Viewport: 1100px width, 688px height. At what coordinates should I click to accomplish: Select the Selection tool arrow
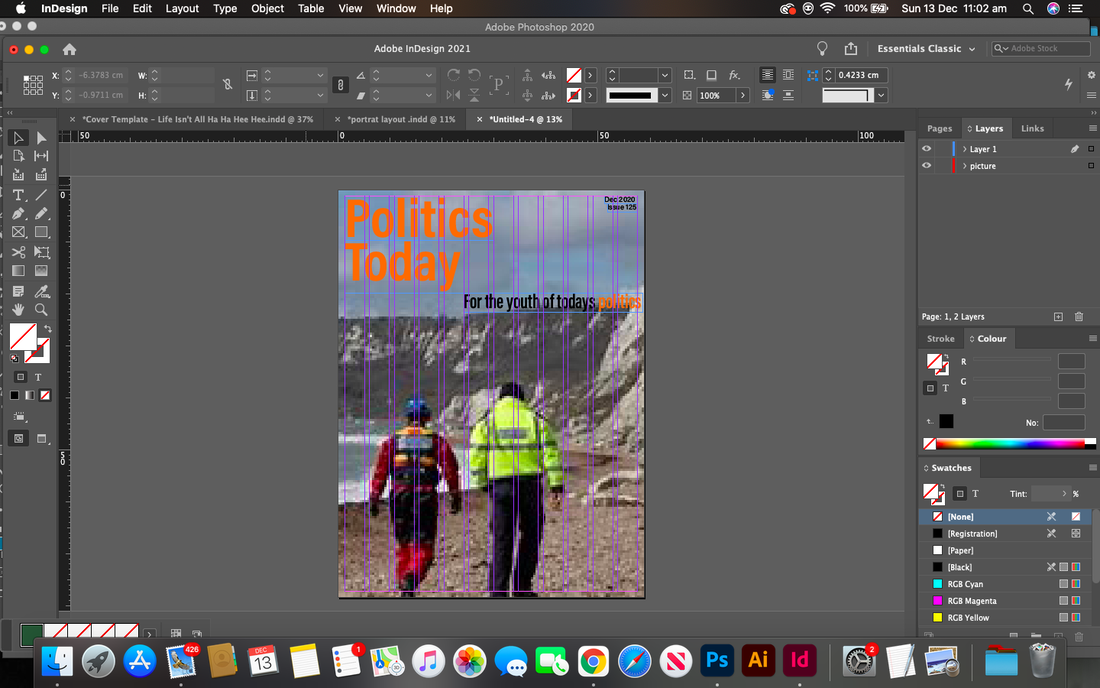click(18, 137)
